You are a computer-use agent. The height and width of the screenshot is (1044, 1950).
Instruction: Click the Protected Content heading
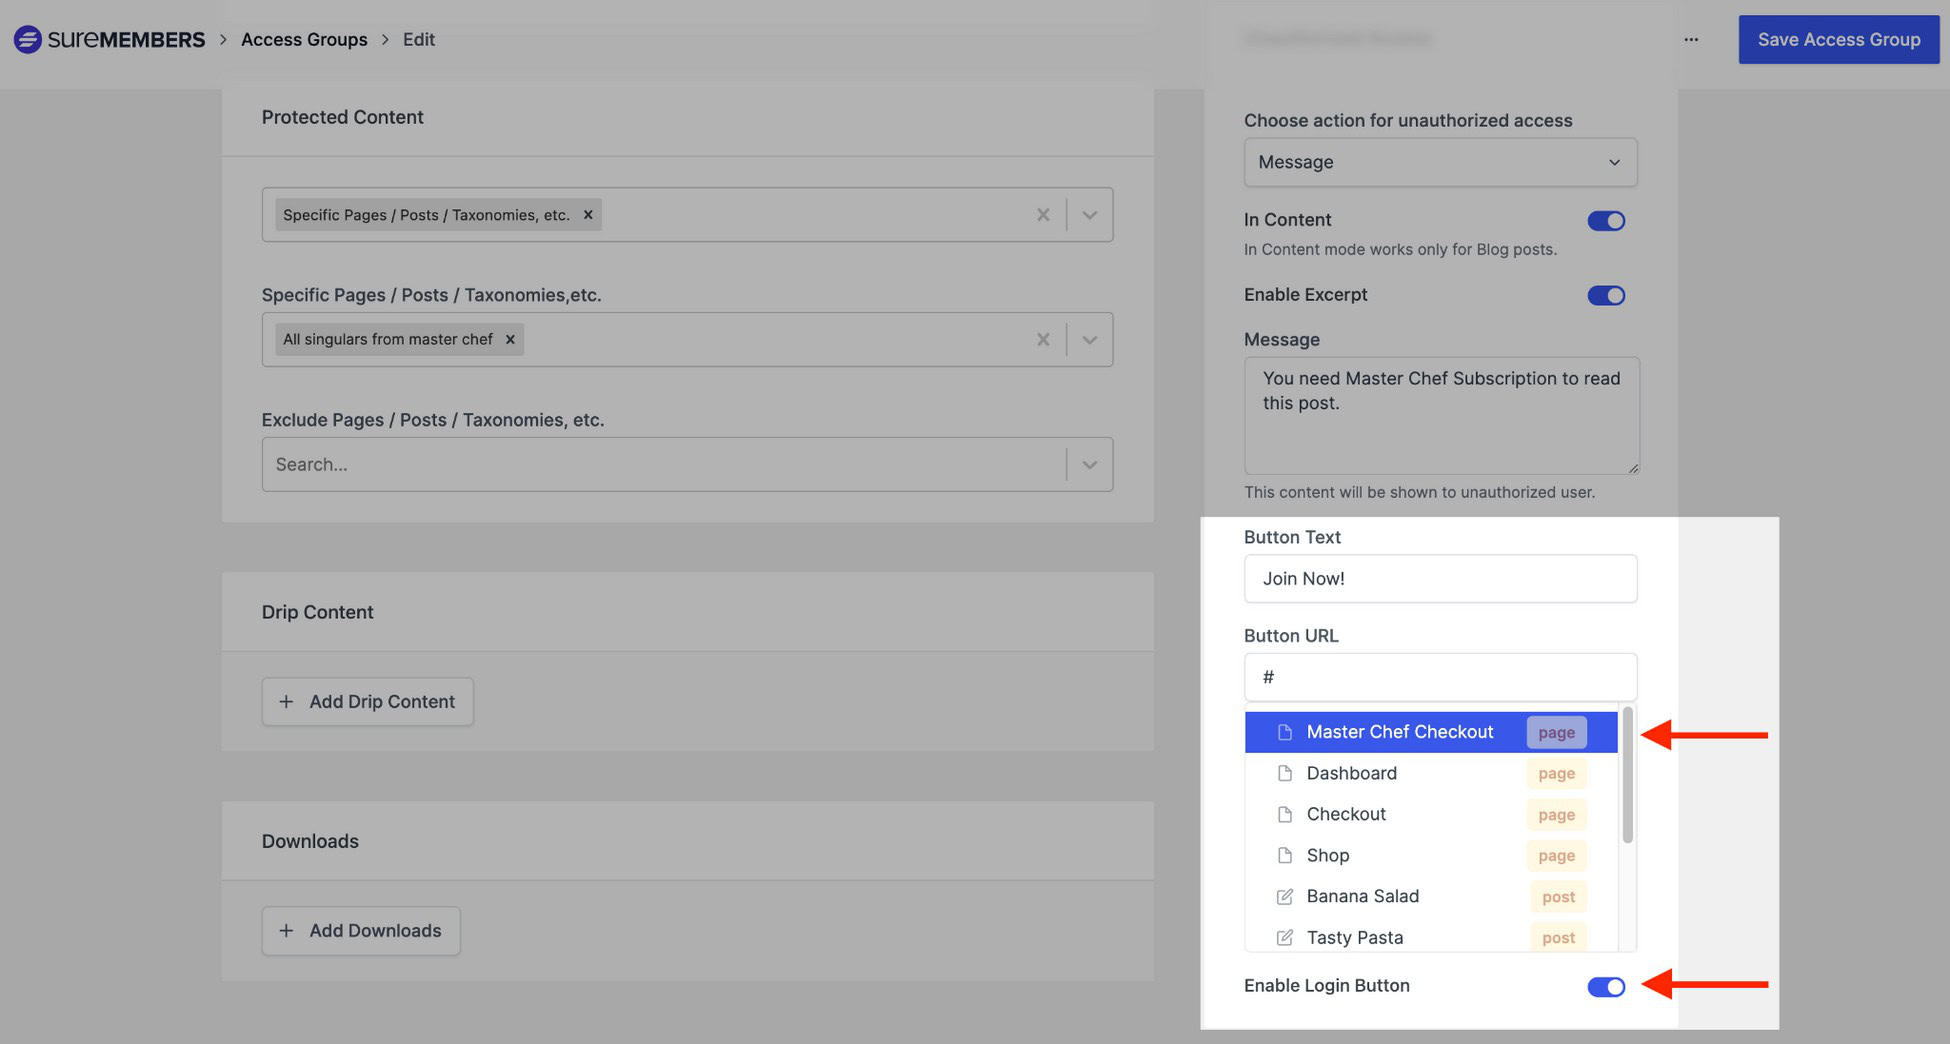tap(342, 117)
